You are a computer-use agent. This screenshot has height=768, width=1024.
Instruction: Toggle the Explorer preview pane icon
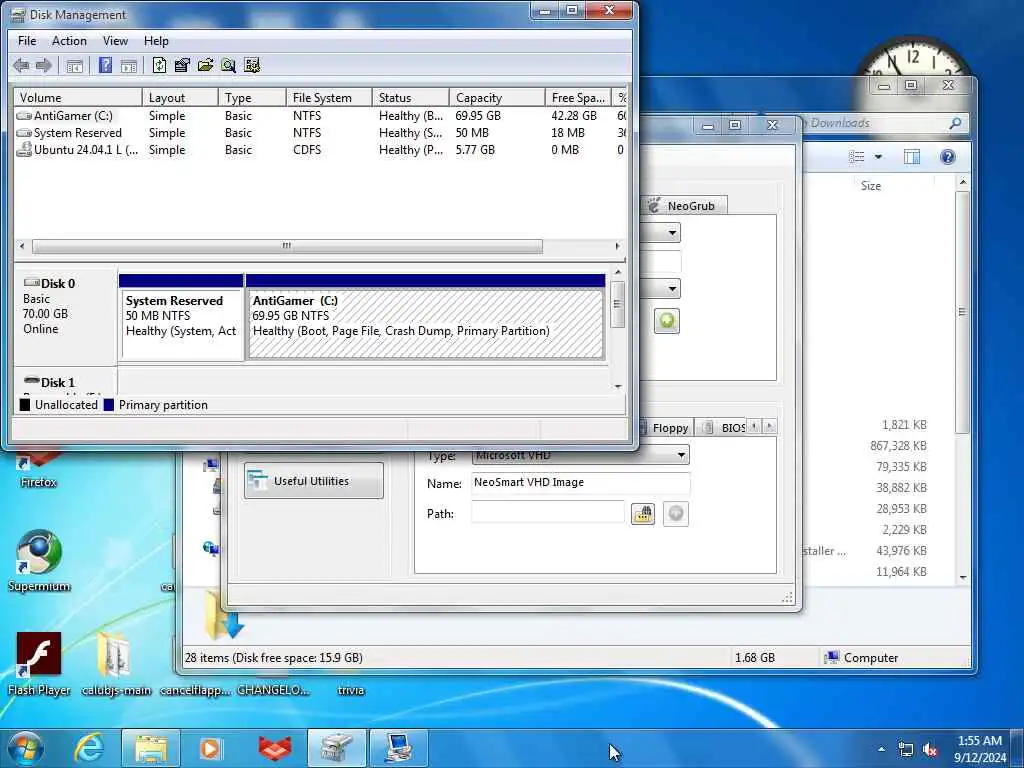point(912,157)
